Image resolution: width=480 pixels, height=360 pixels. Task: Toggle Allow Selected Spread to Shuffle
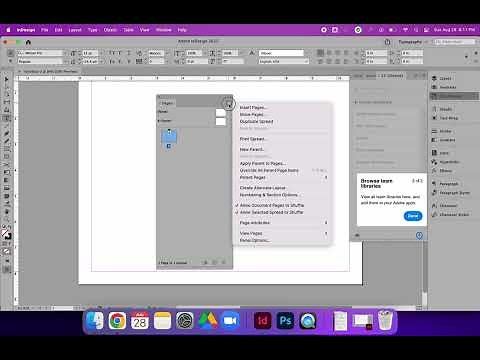[272, 212]
